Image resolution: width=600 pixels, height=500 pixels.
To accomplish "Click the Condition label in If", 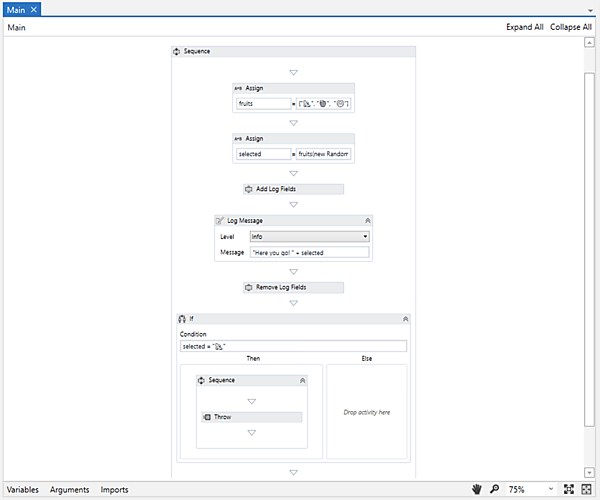I will tap(193, 334).
